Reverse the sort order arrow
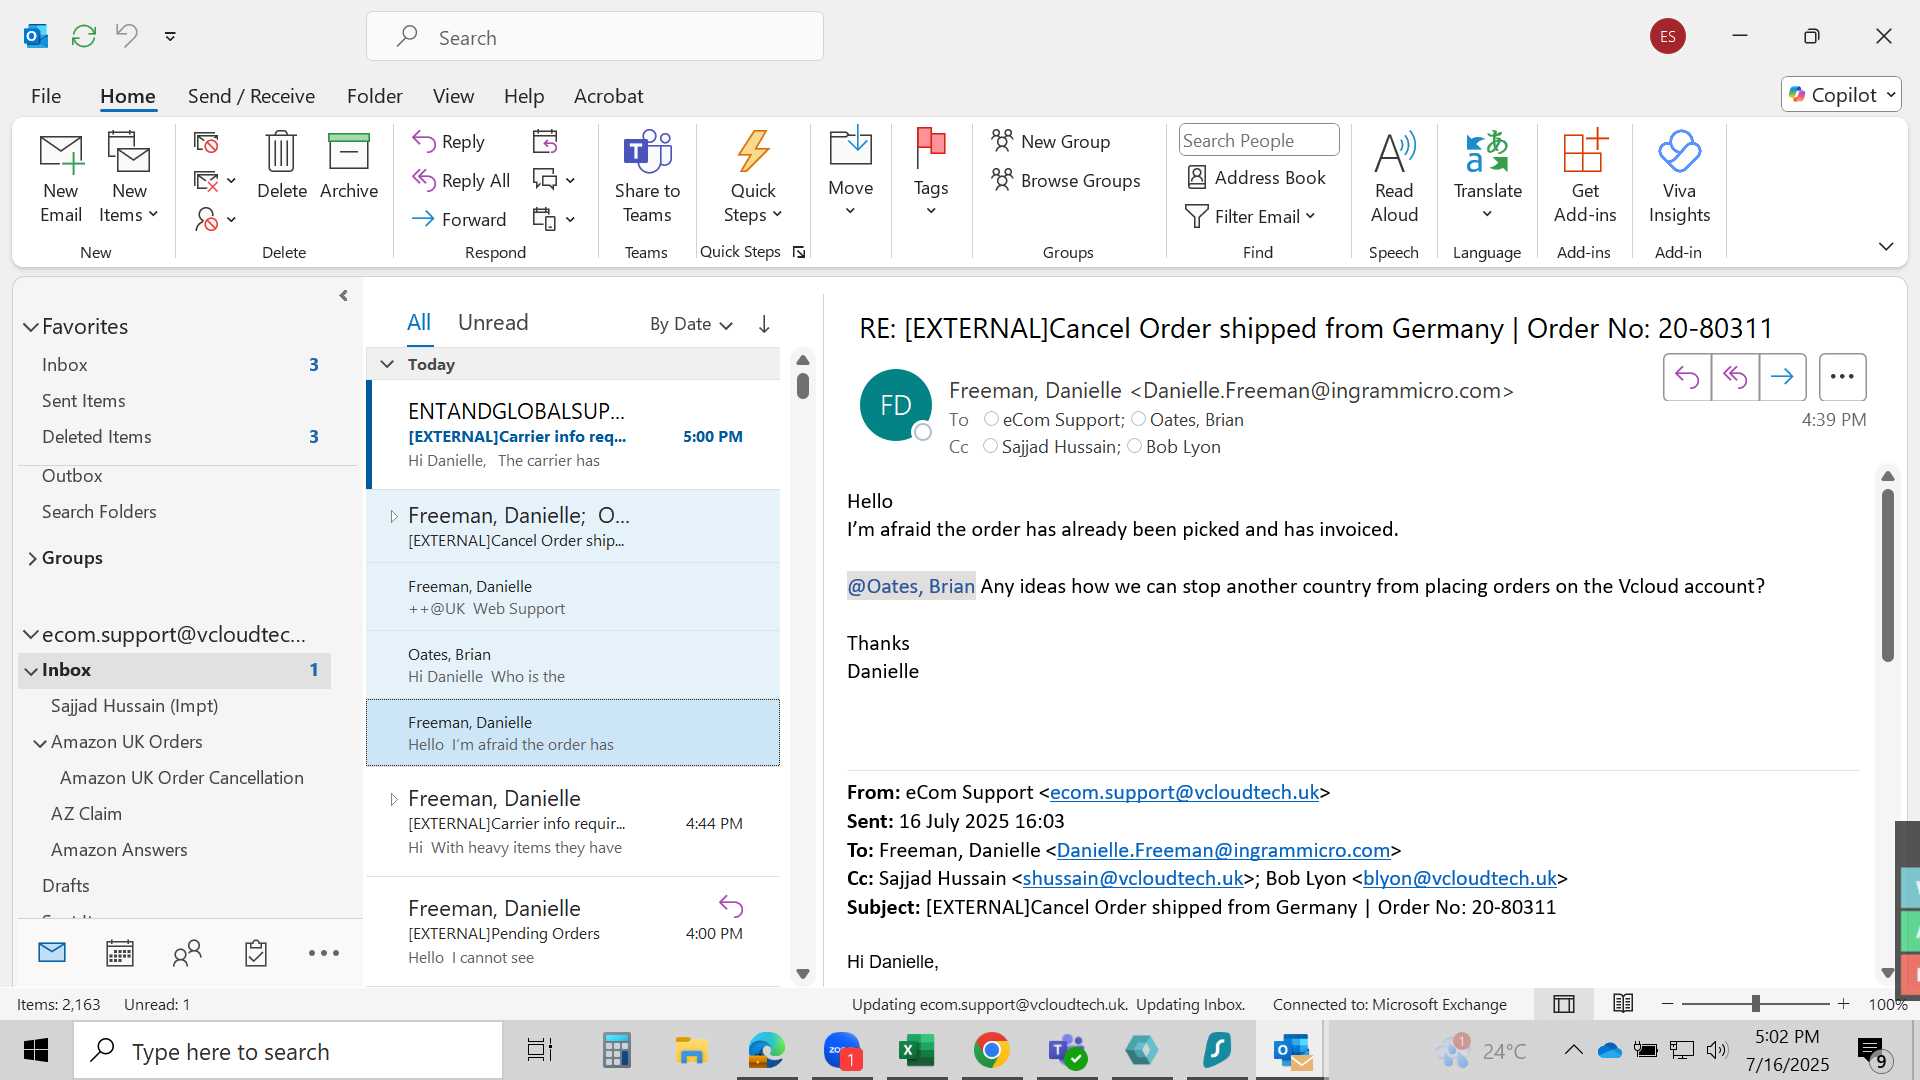The image size is (1920, 1080). coord(764,324)
